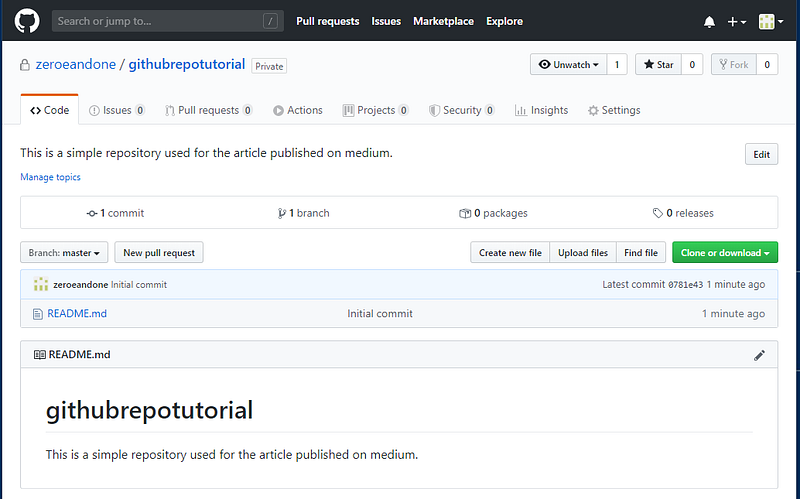Open Issues in top navigation
The height and width of the screenshot is (499, 800).
pyautogui.click(x=386, y=21)
